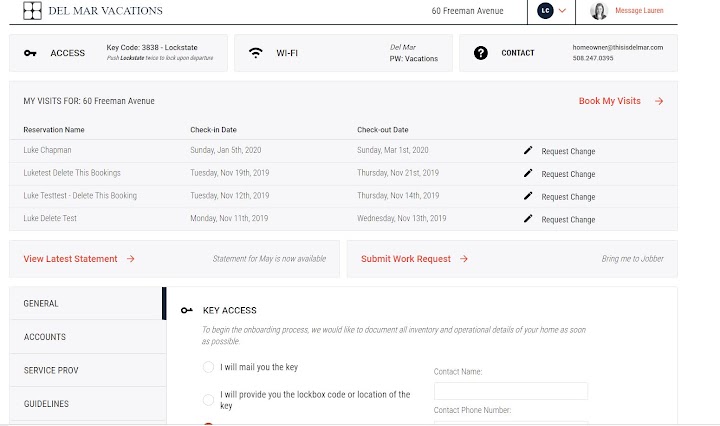Click Lauren's profile photo thumbnail
This screenshot has height=426, width=720.
click(x=599, y=11)
